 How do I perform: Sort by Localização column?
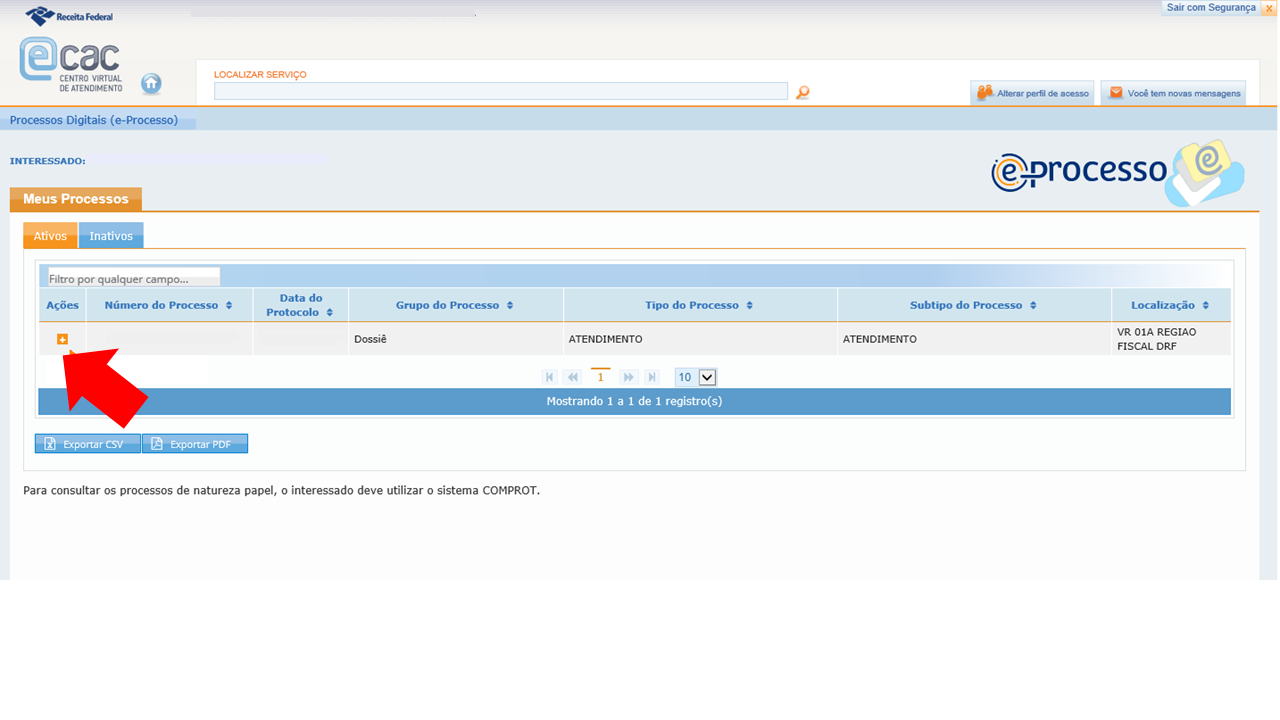1170,305
